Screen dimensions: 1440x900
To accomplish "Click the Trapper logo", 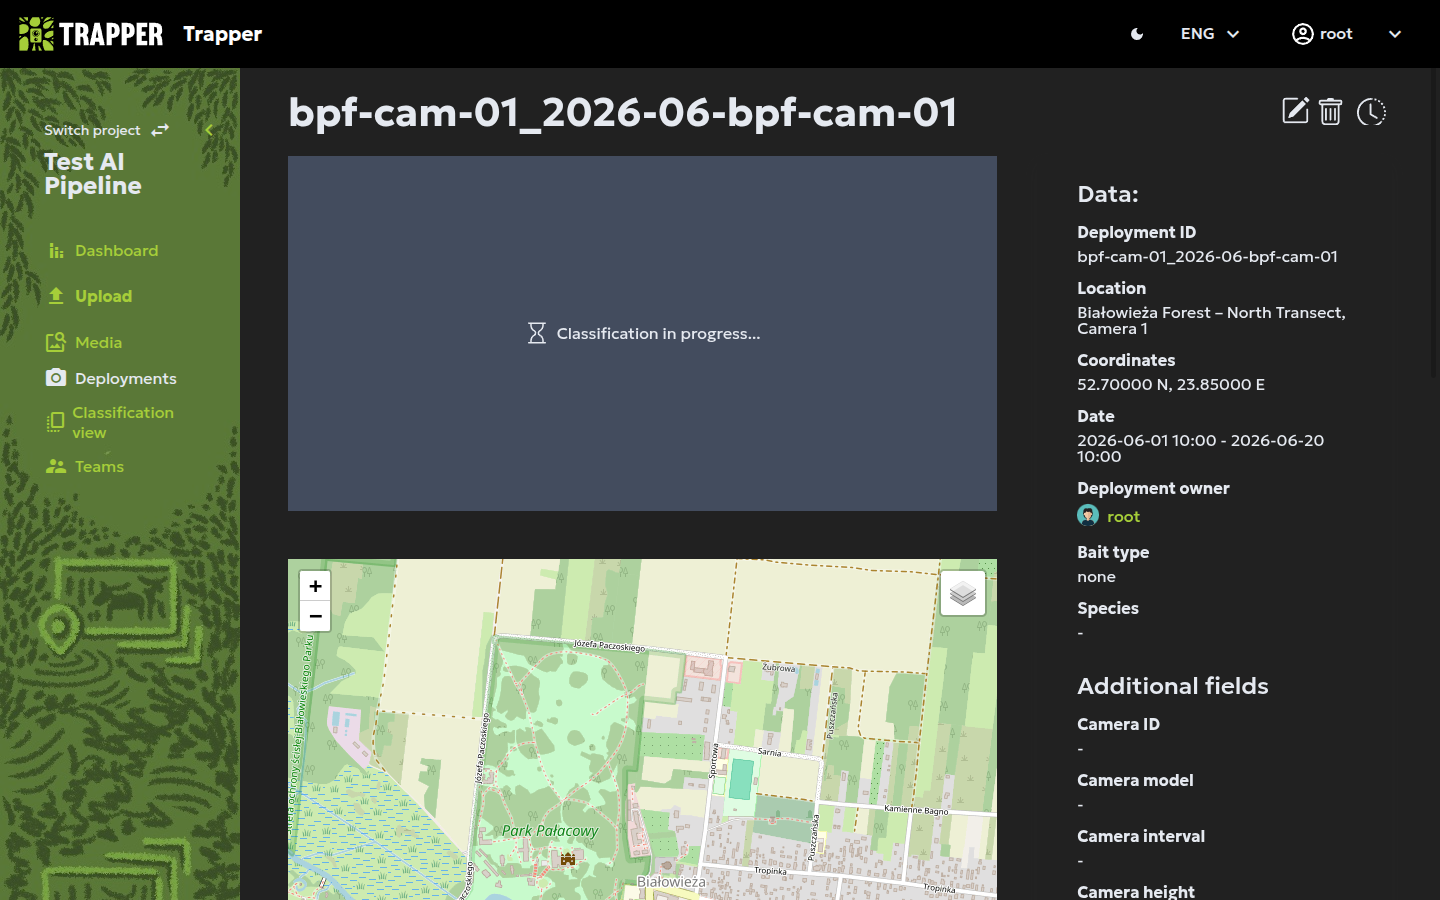I will click(x=91, y=34).
